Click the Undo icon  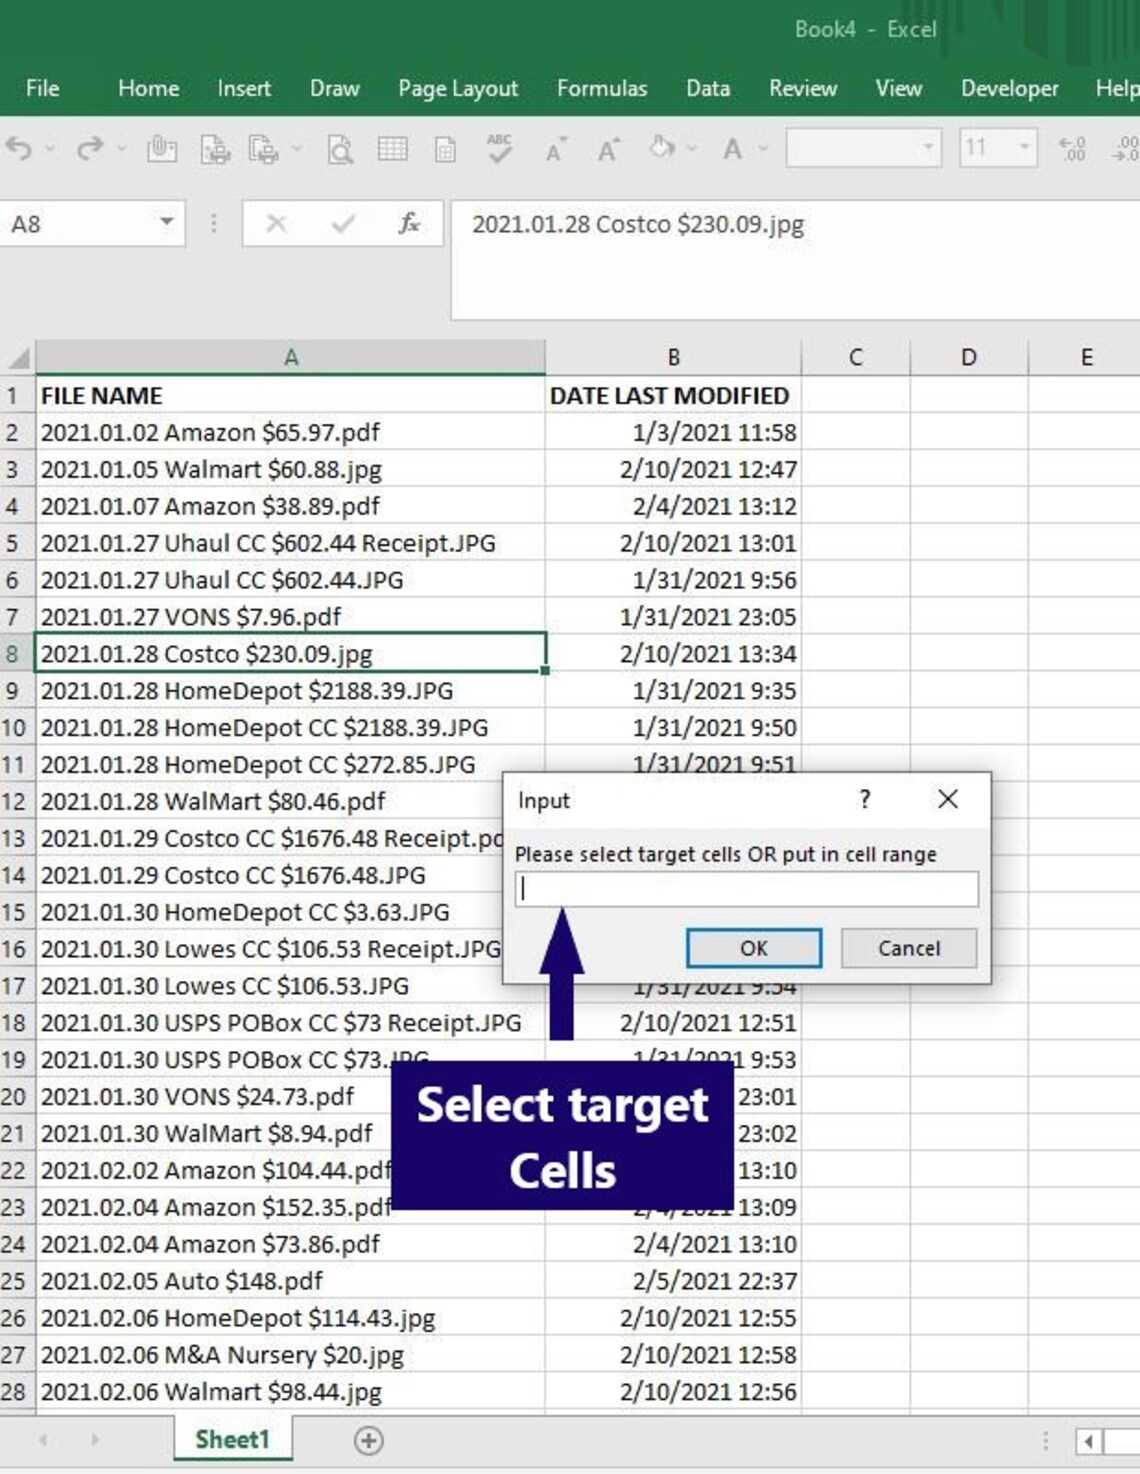20,147
